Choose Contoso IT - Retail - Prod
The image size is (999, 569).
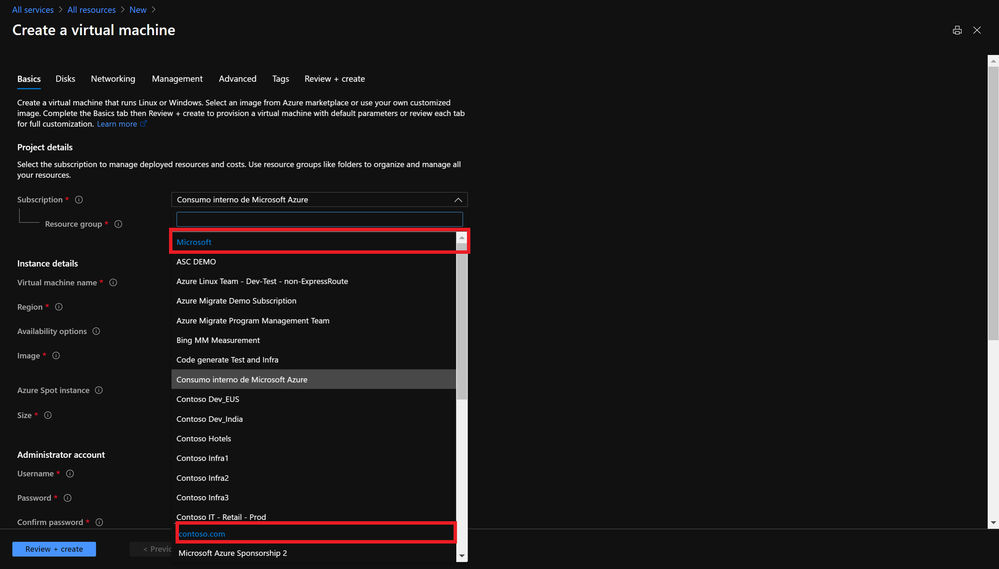[314, 517]
